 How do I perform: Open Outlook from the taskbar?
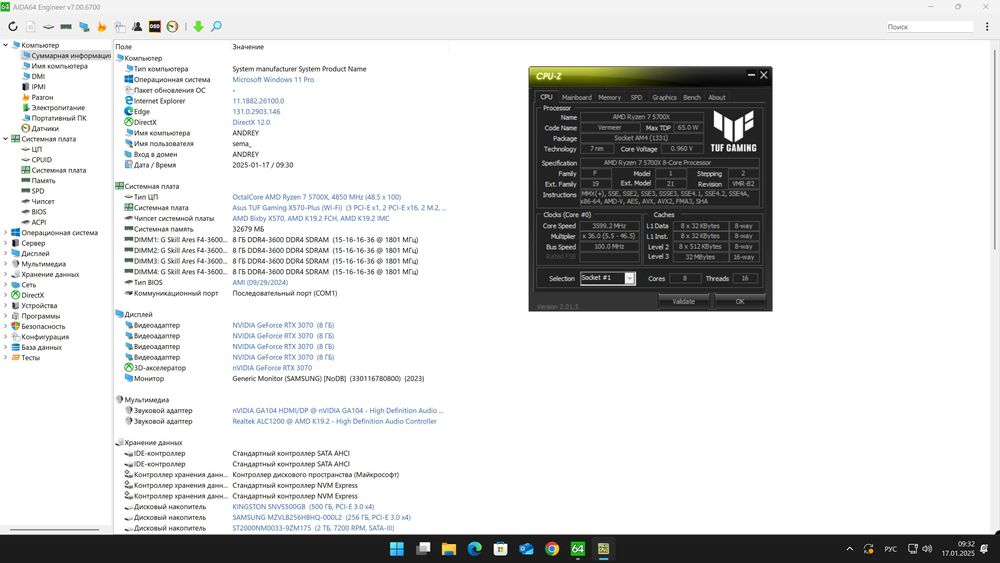[x=526, y=549]
